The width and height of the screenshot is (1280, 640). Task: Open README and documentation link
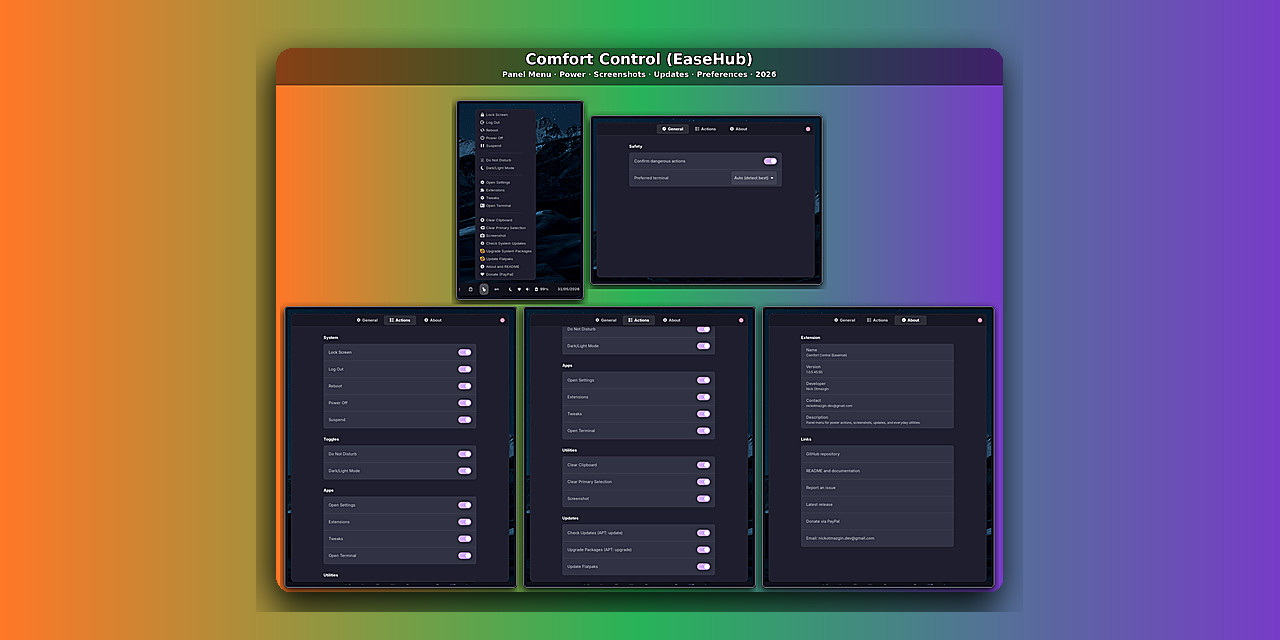[877, 471]
